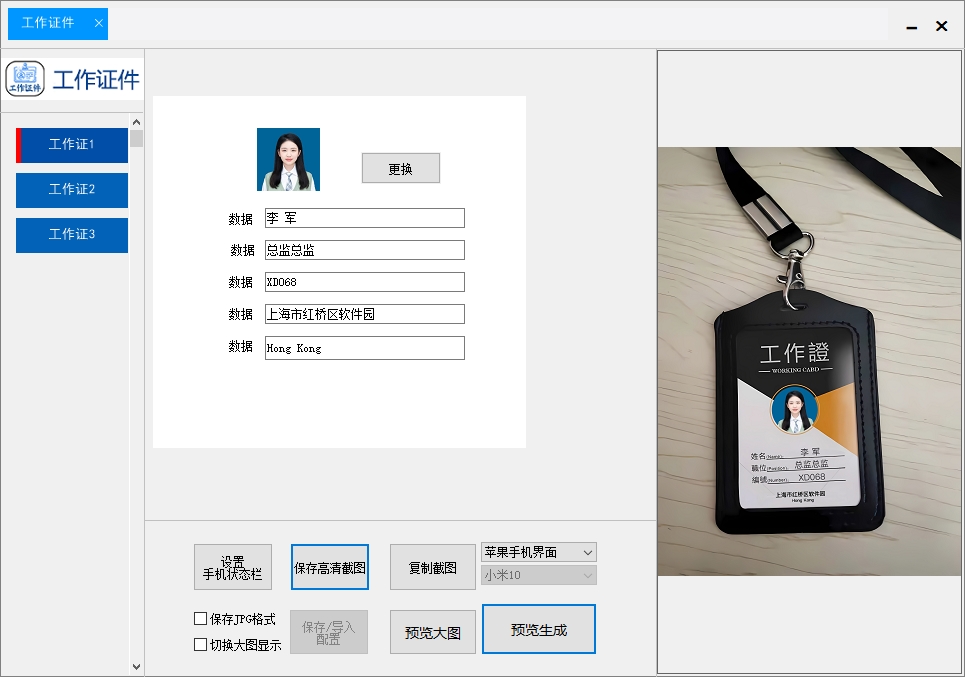
Task: Click the 工作证件 app logo icon
Action: [24, 76]
